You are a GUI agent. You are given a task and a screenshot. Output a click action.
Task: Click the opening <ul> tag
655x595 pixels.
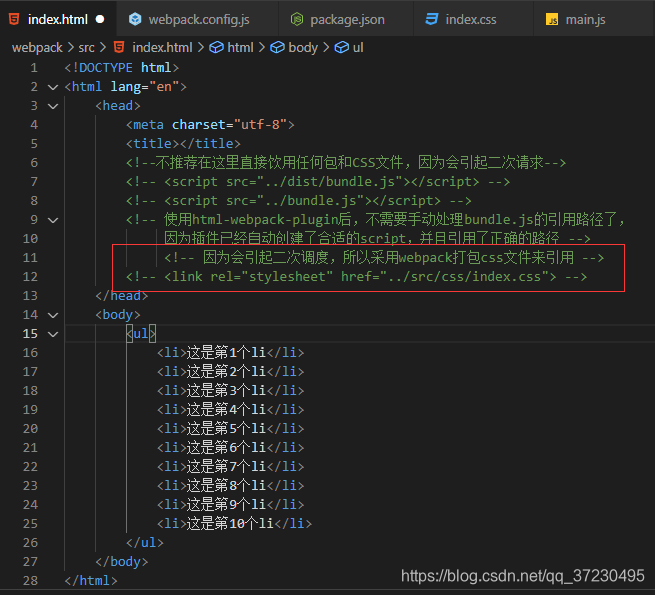(x=141, y=333)
